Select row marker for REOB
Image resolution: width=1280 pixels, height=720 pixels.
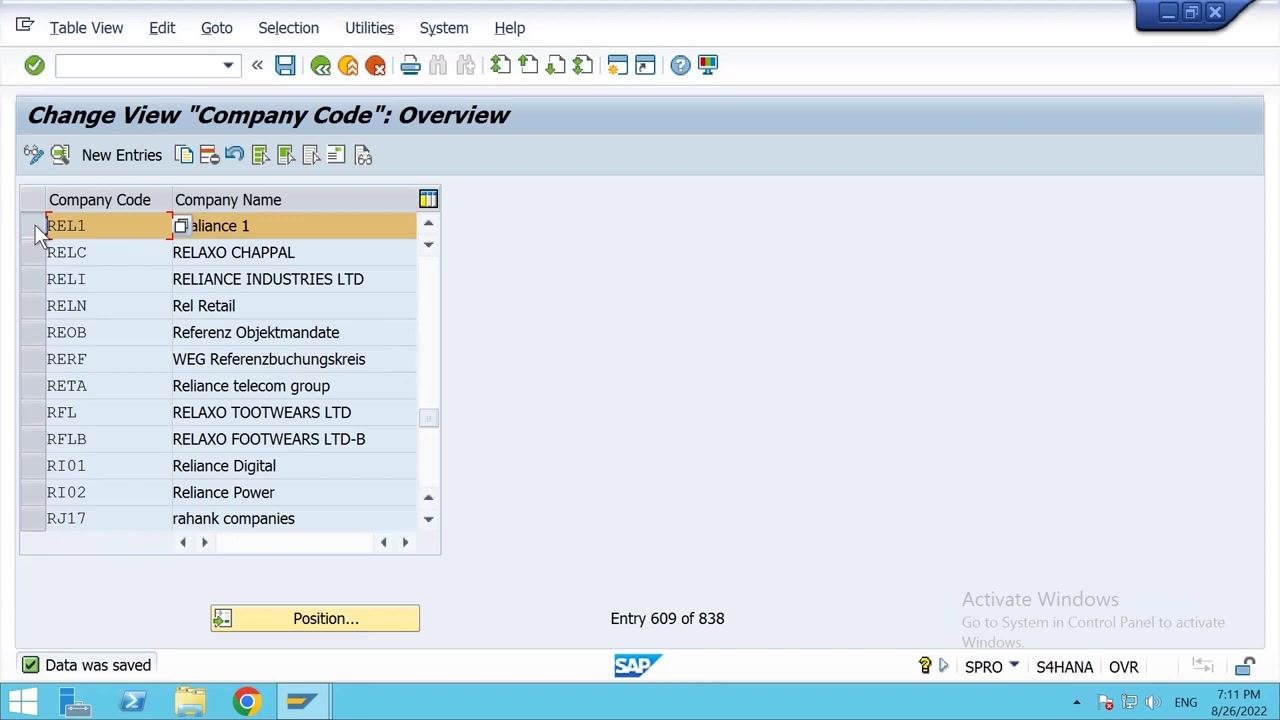33,332
